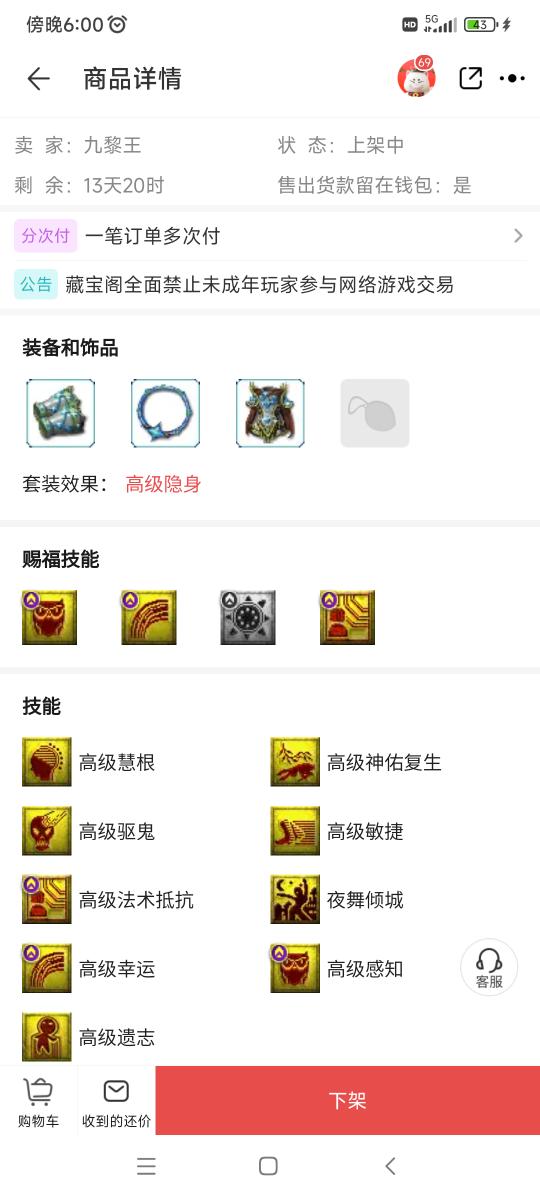The height and width of the screenshot is (1200, 540).
Task: Tap the 夜舞倾城 skill icon
Action: pos(295,900)
